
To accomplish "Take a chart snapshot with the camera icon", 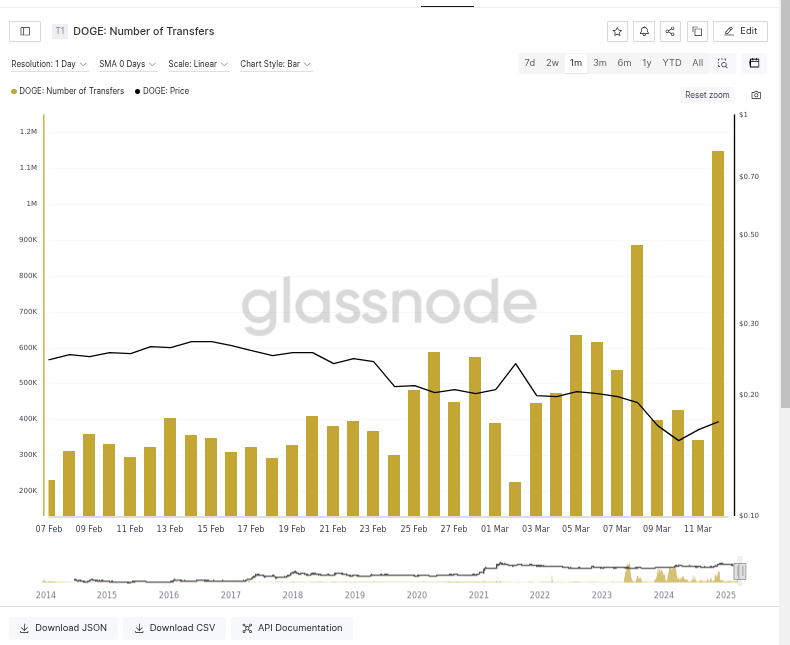I will (756, 95).
